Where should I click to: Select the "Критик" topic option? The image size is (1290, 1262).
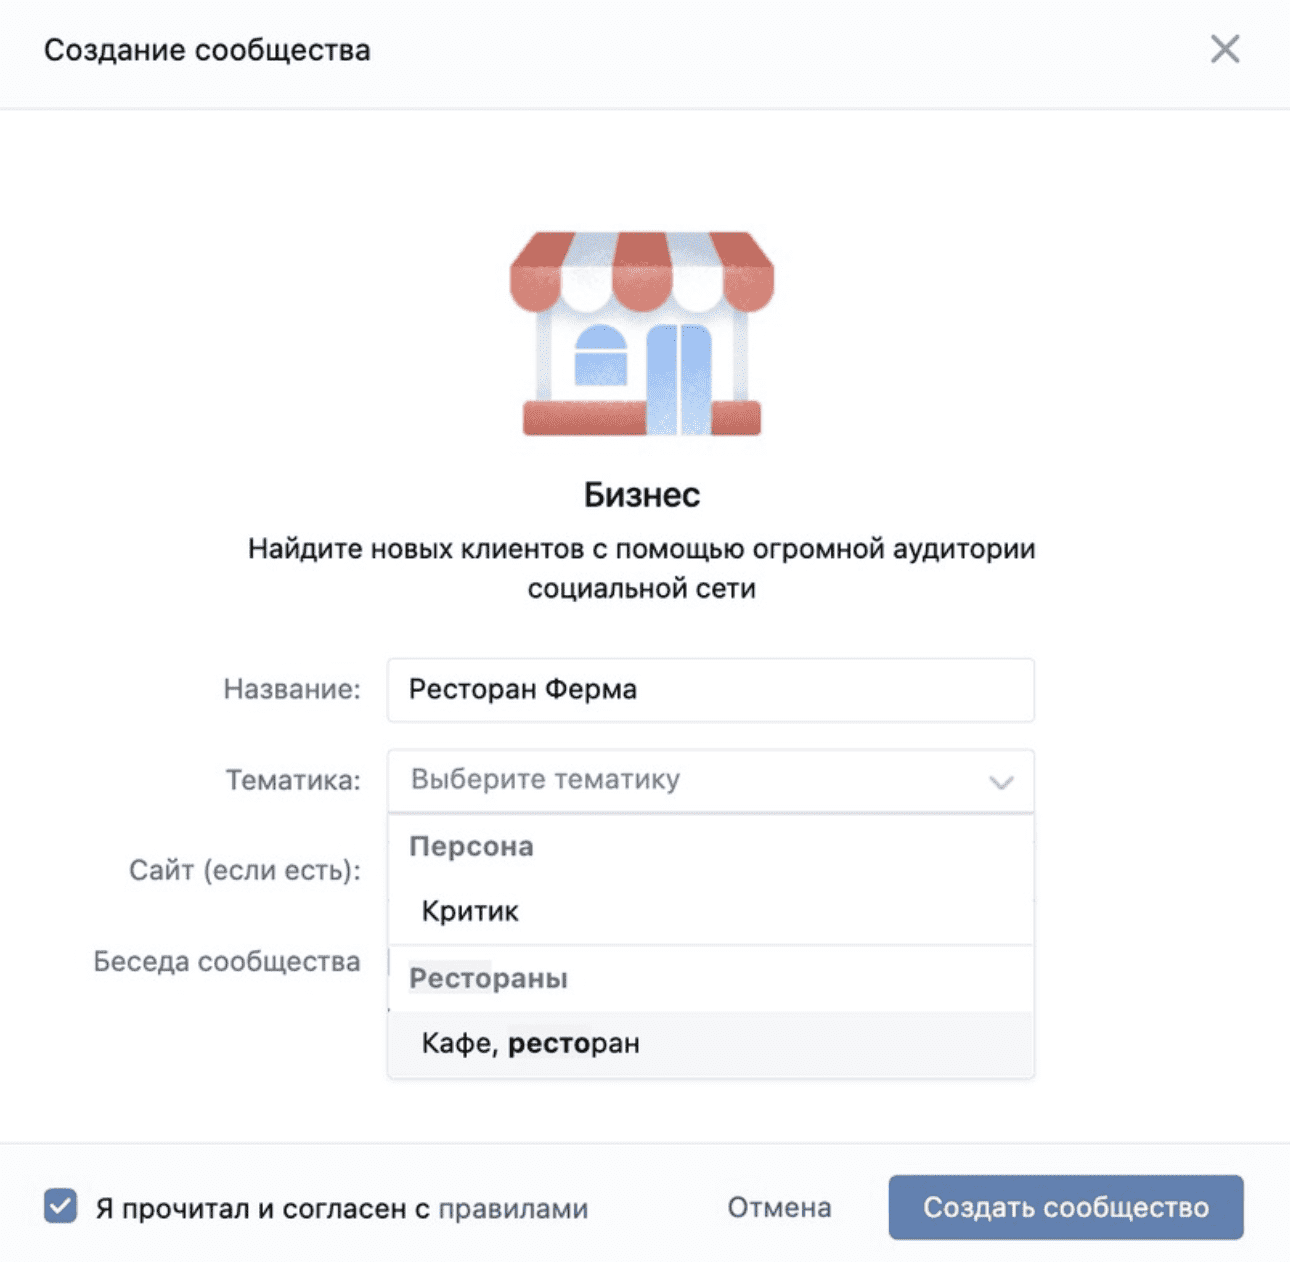(x=470, y=911)
